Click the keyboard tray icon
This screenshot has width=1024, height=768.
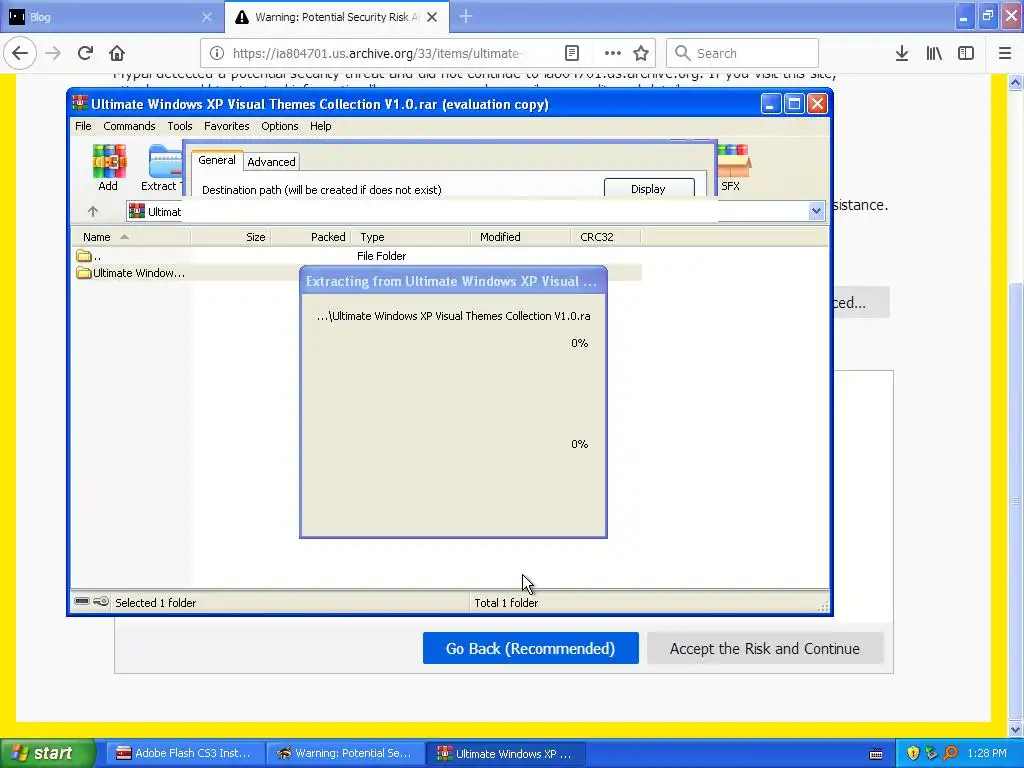click(876, 754)
